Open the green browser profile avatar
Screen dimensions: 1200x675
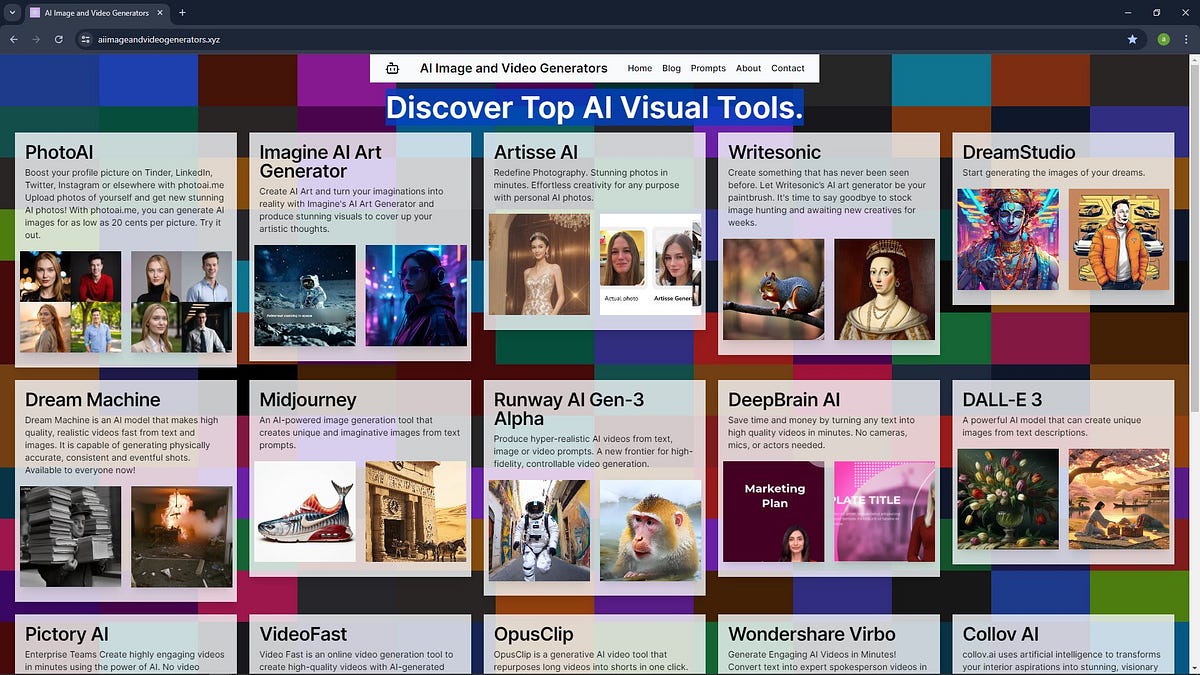[x=1163, y=39]
